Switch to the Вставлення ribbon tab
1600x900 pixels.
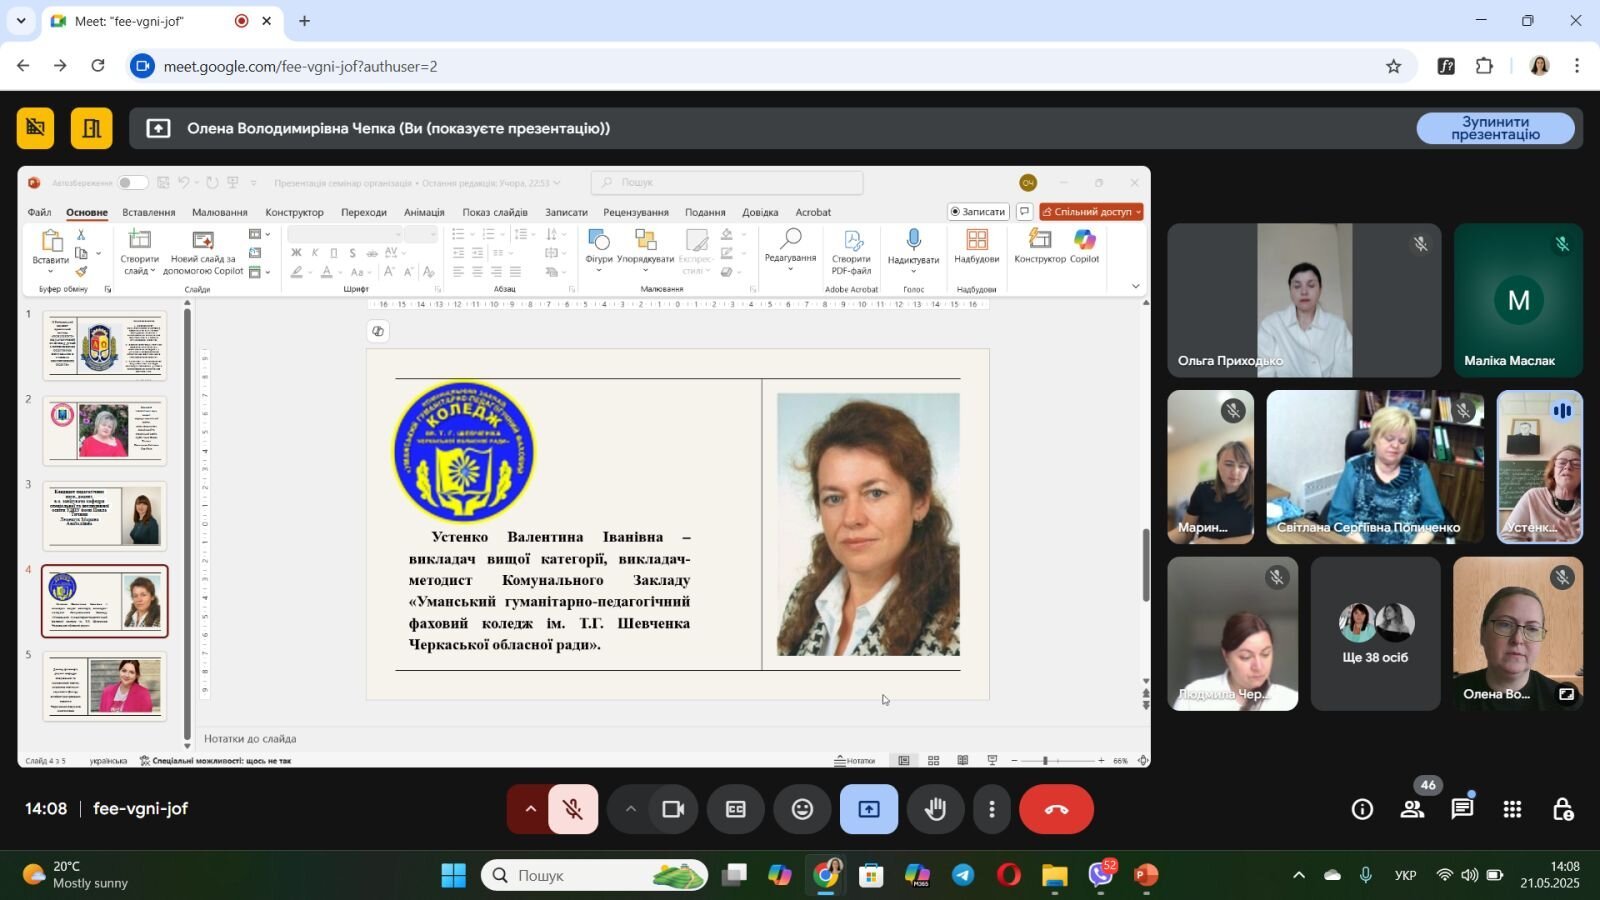click(x=149, y=212)
